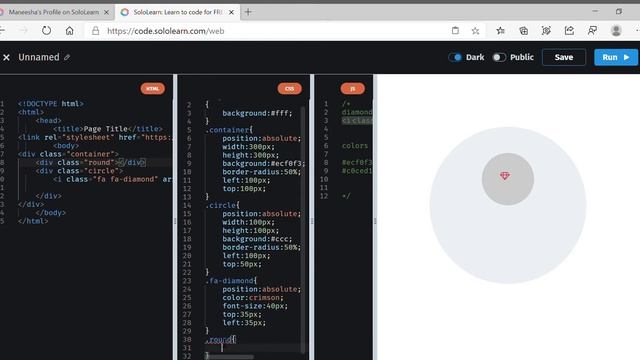This screenshot has width=640, height=360.
Task: Click the divider handle between JS panel and output
Action: click(x=375, y=221)
